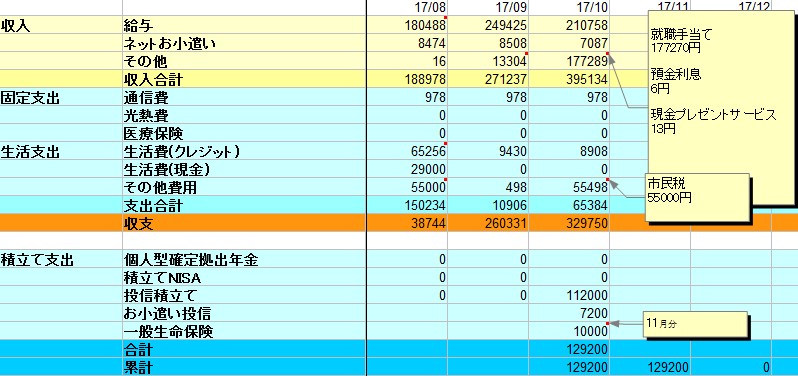798x376 pixels.
Task: Click the 生活費(現金) row label
Action: coord(244,169)
